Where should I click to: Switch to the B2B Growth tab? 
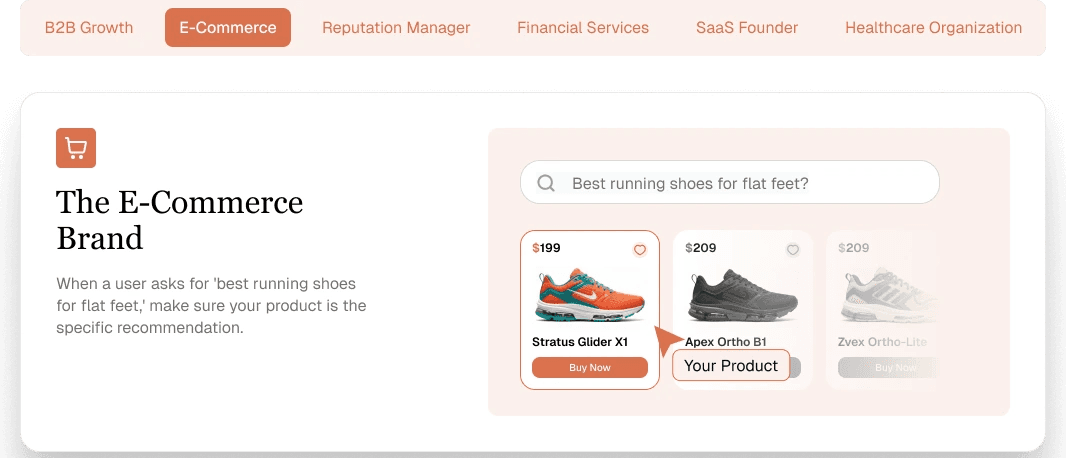tap(89, 28)
